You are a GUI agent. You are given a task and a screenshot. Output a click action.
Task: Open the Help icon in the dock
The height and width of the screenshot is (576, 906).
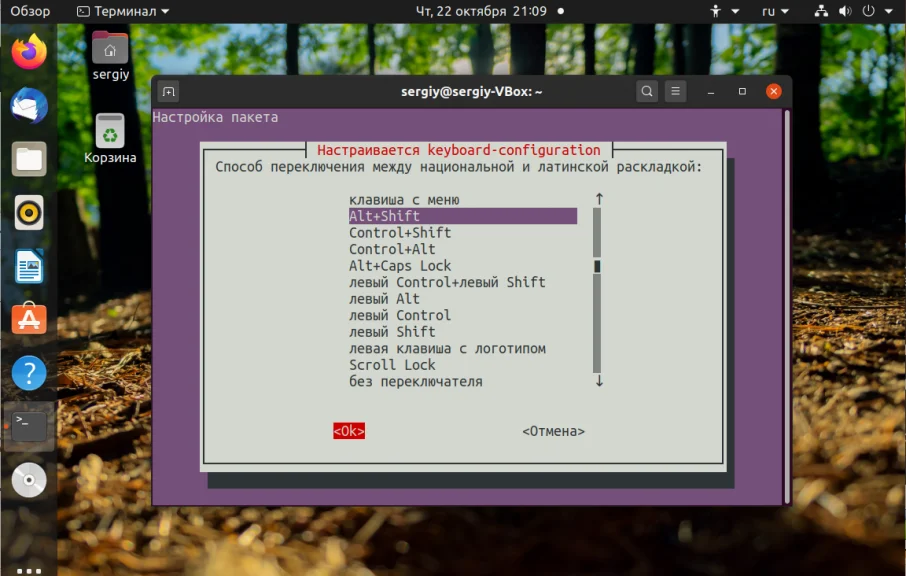(29, 373)
